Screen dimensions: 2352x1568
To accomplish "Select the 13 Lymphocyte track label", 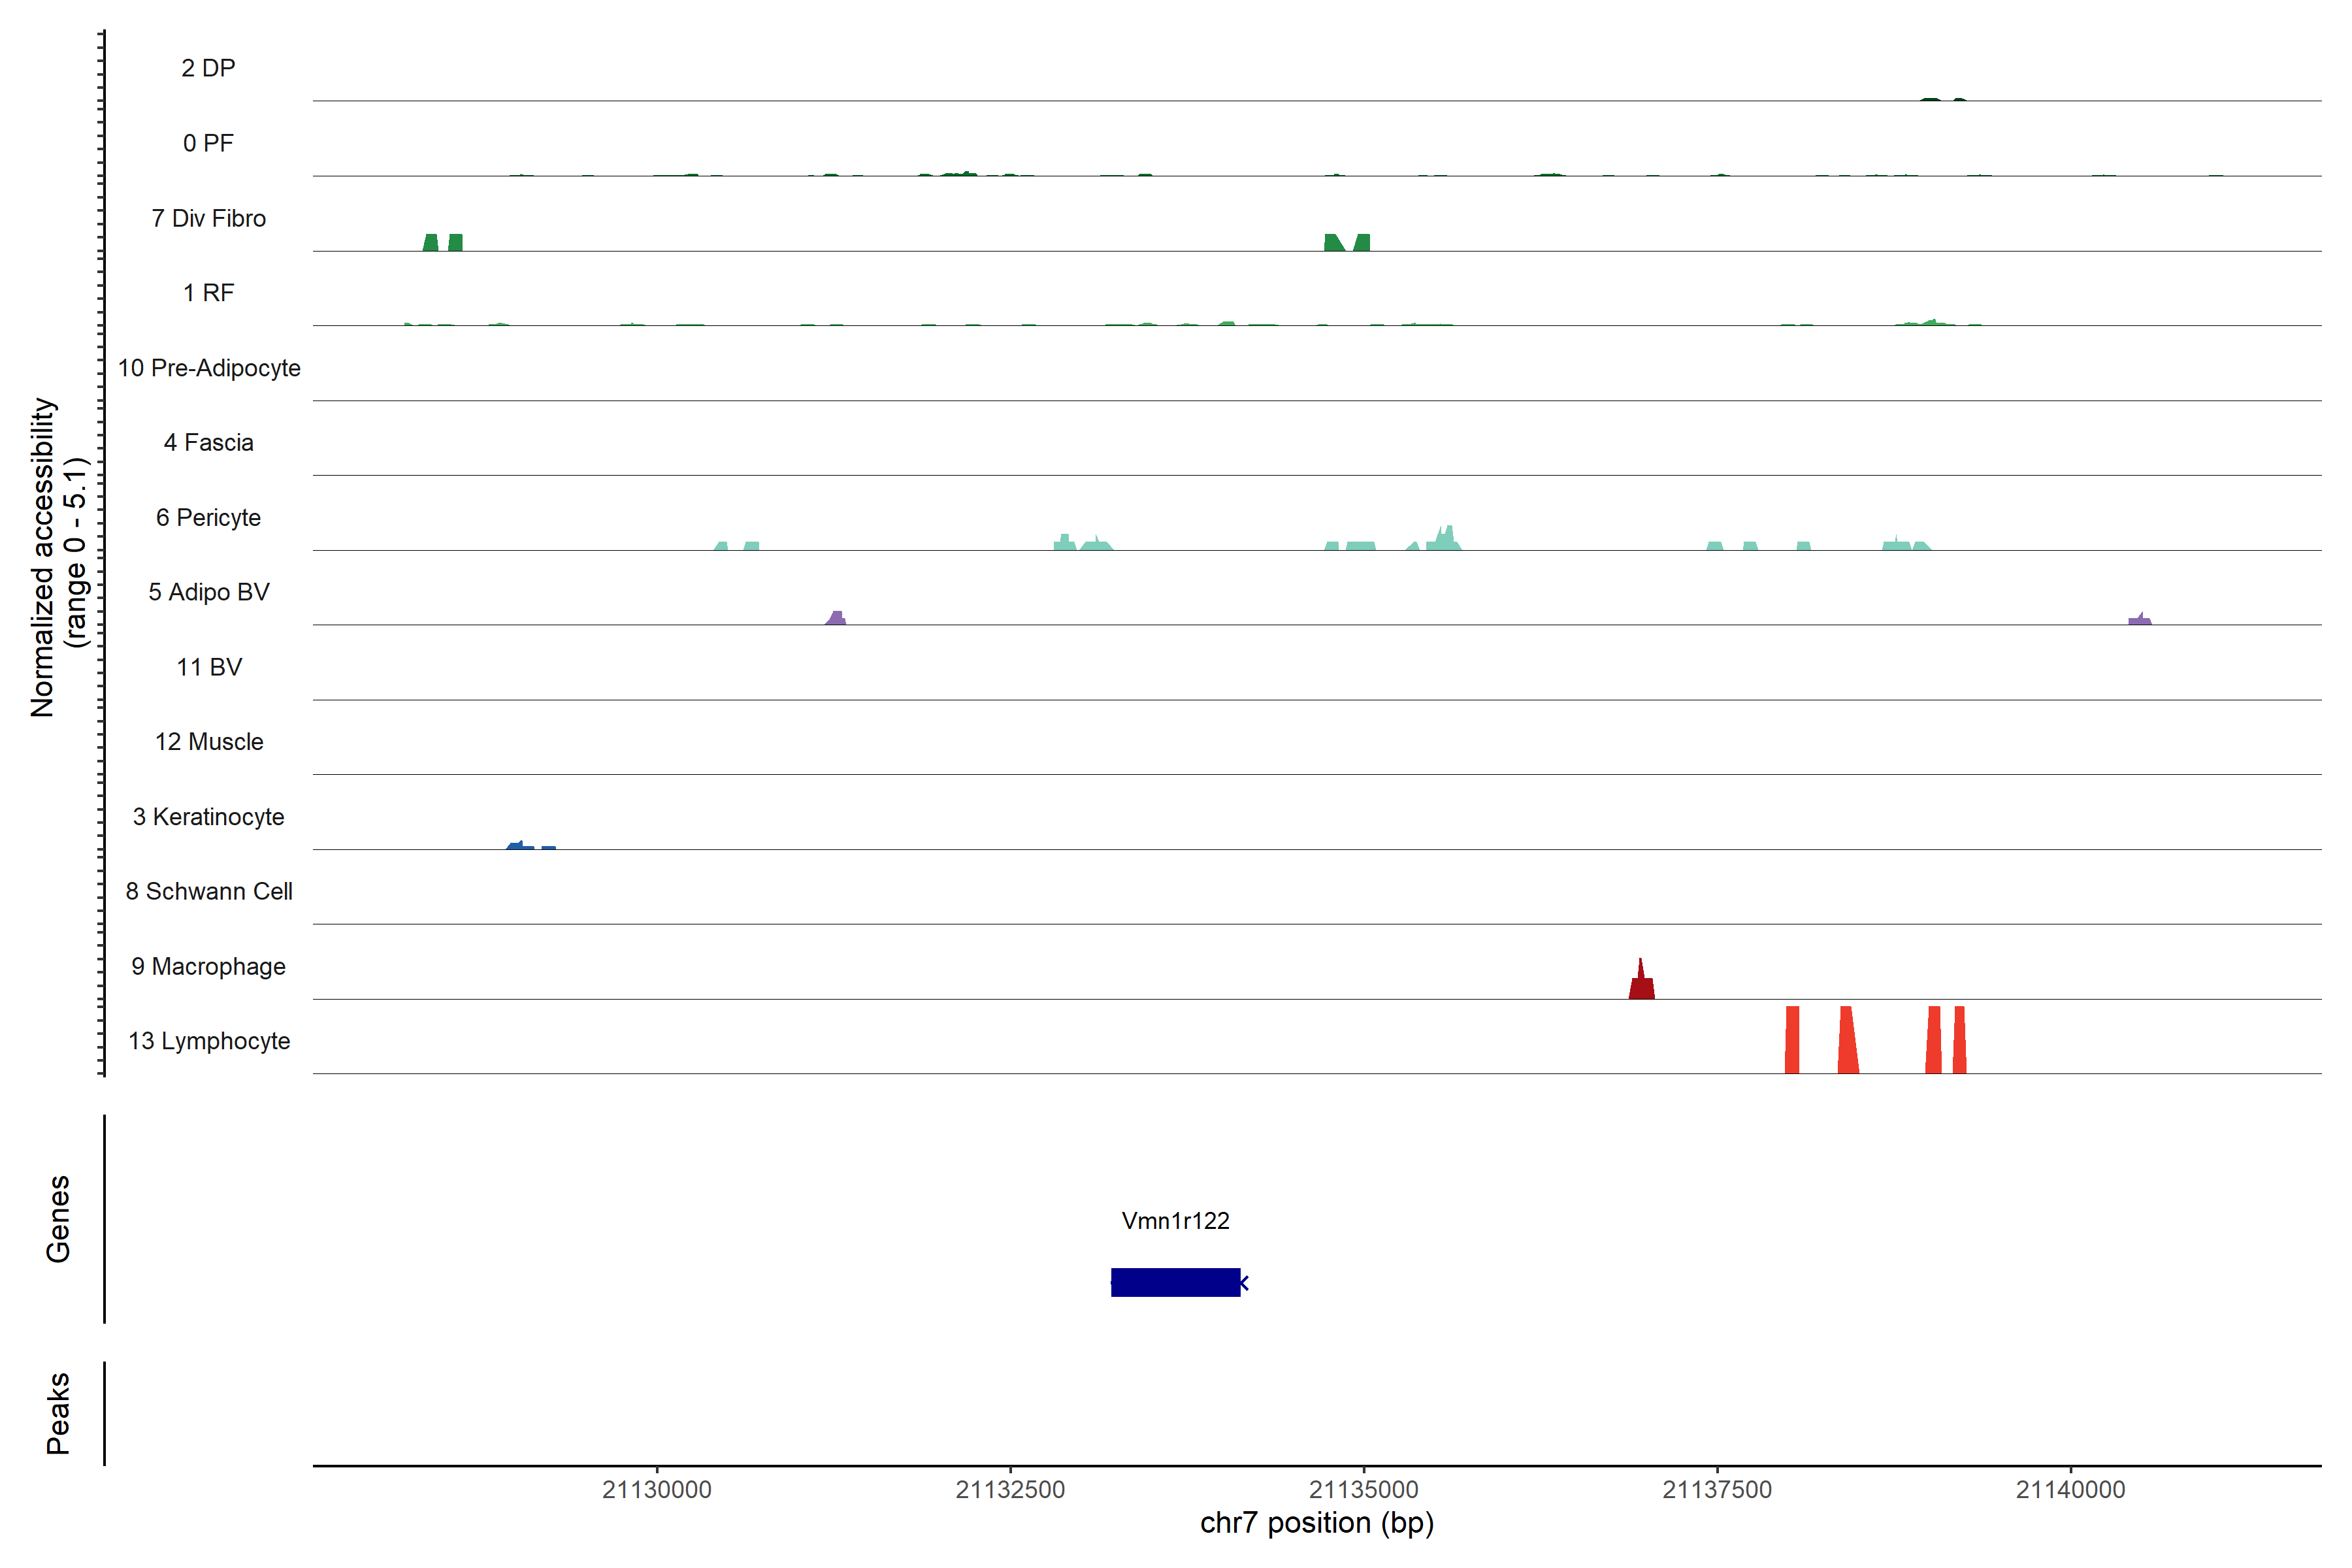I will point(209,1041).
